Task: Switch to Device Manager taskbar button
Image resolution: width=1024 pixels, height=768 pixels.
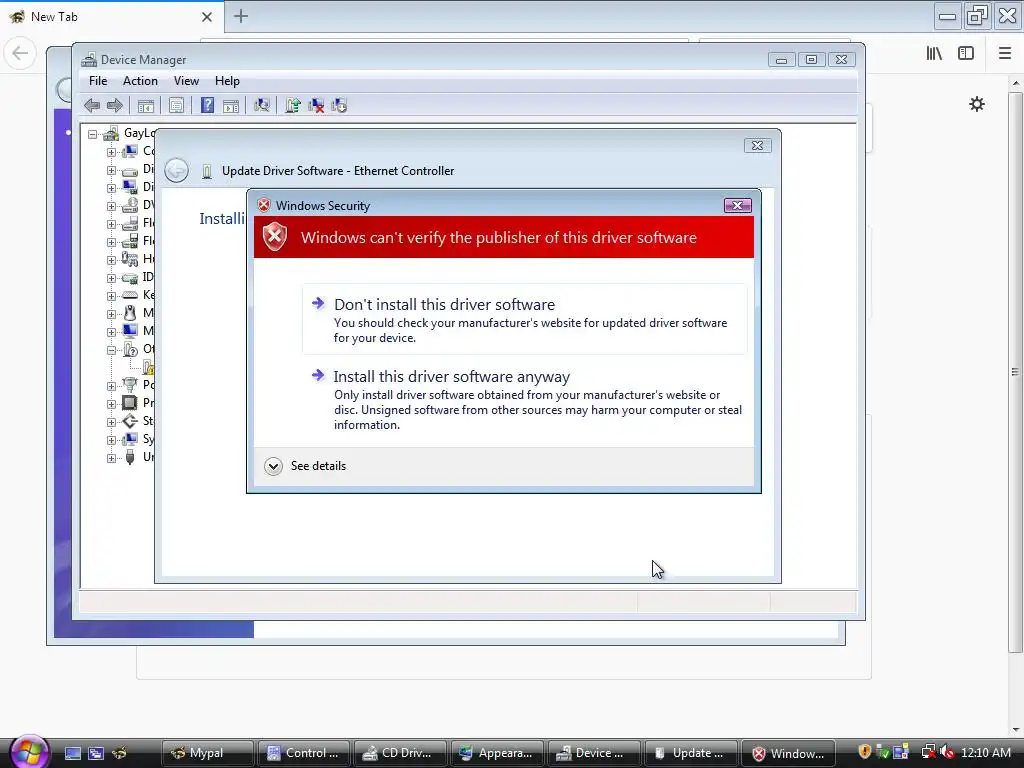Action: 594,753
